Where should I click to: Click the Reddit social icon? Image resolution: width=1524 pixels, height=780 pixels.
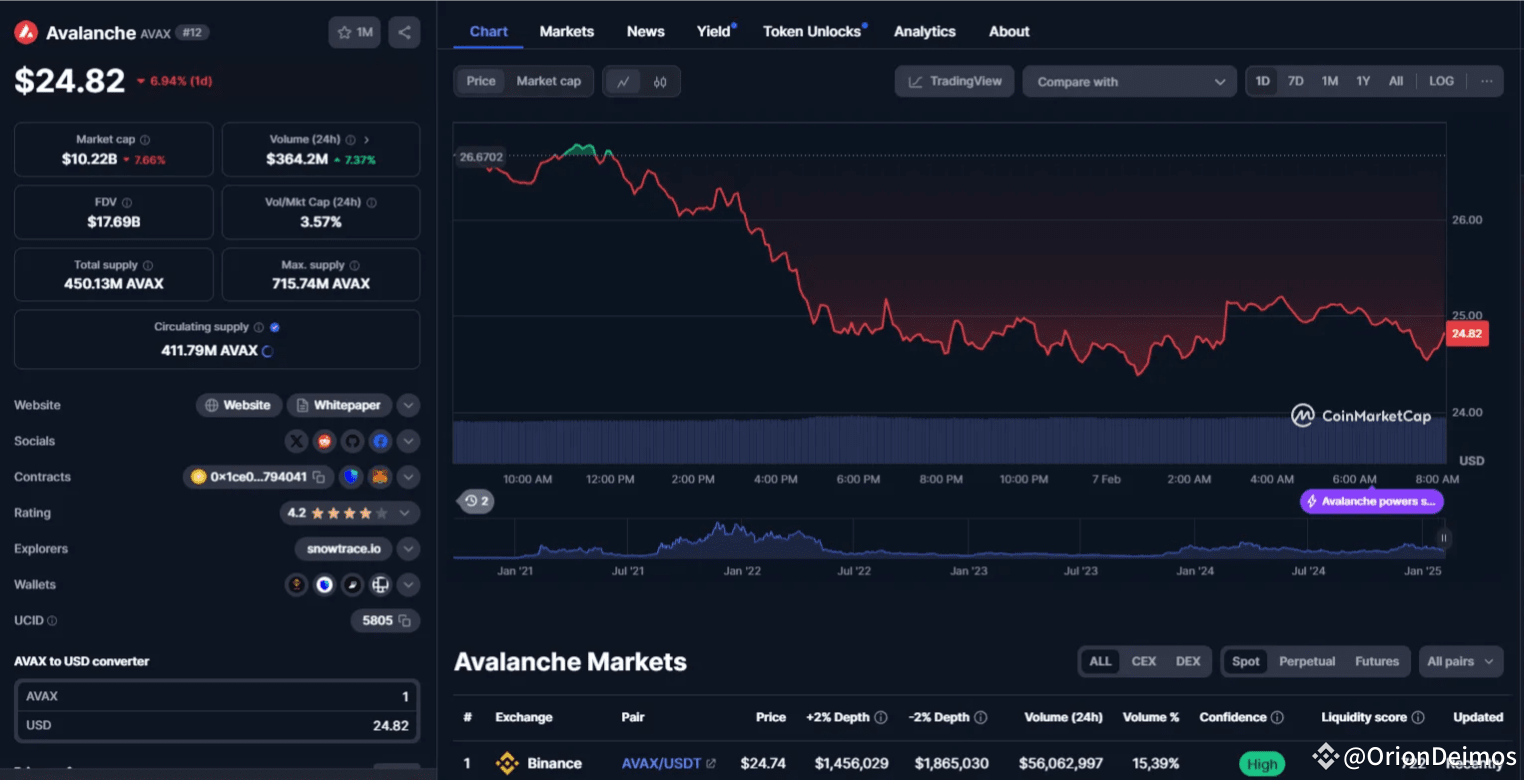click(x=324, y=441)
